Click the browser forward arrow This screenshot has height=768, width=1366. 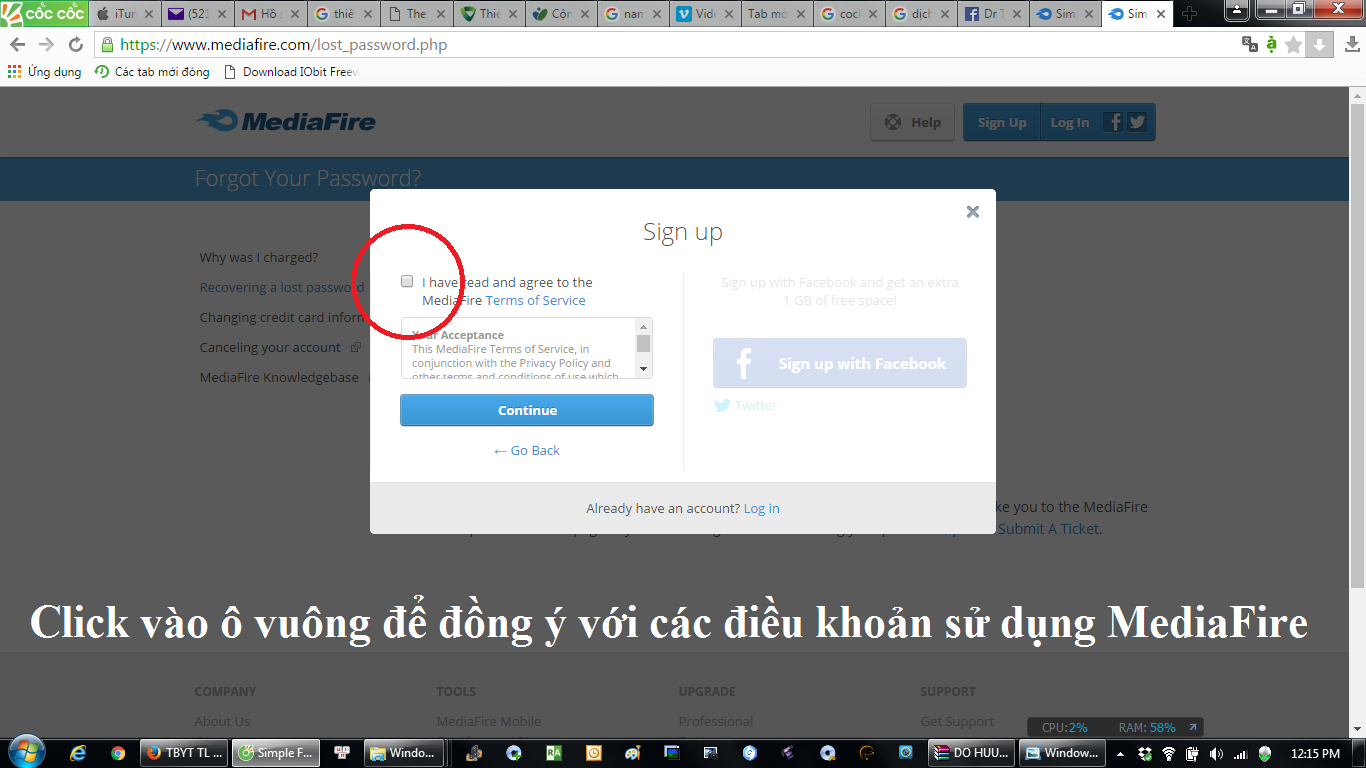pyautogui.click(x=47, y=45)
